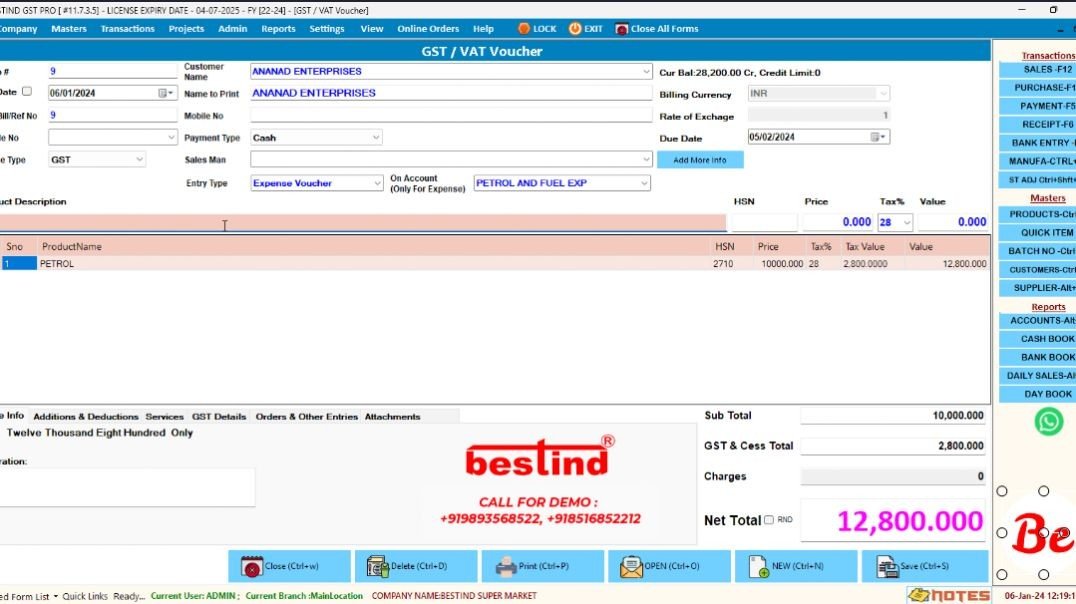Click the orange LOCK icon in the toolbar
1076x604 pixels.
tap(524, 28)
